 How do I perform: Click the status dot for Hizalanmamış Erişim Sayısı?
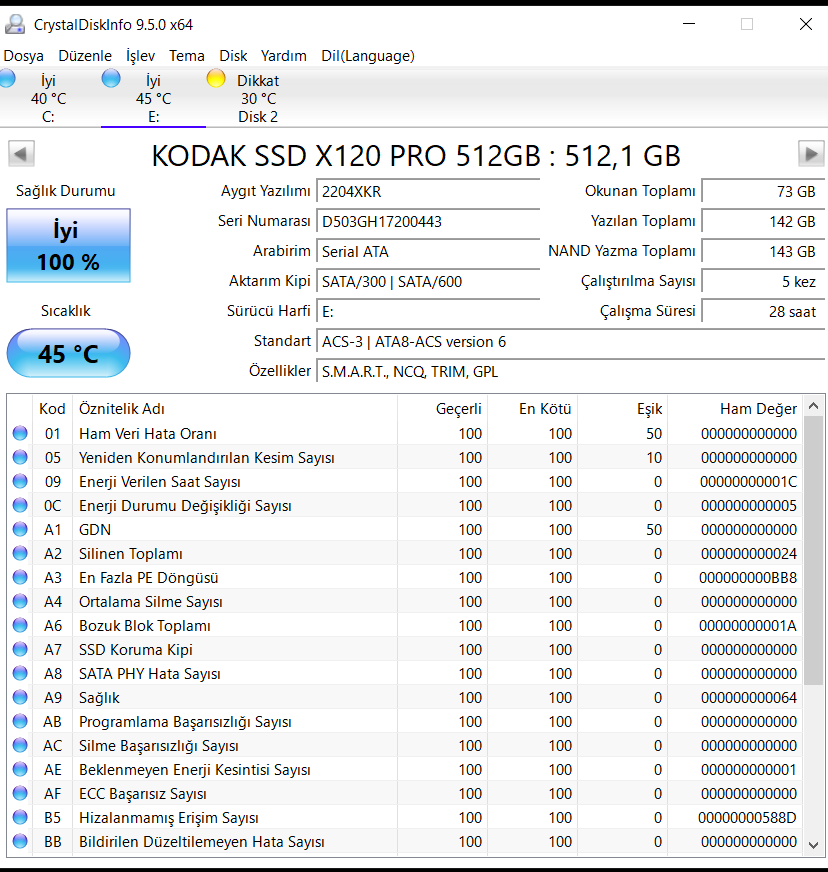20,818
